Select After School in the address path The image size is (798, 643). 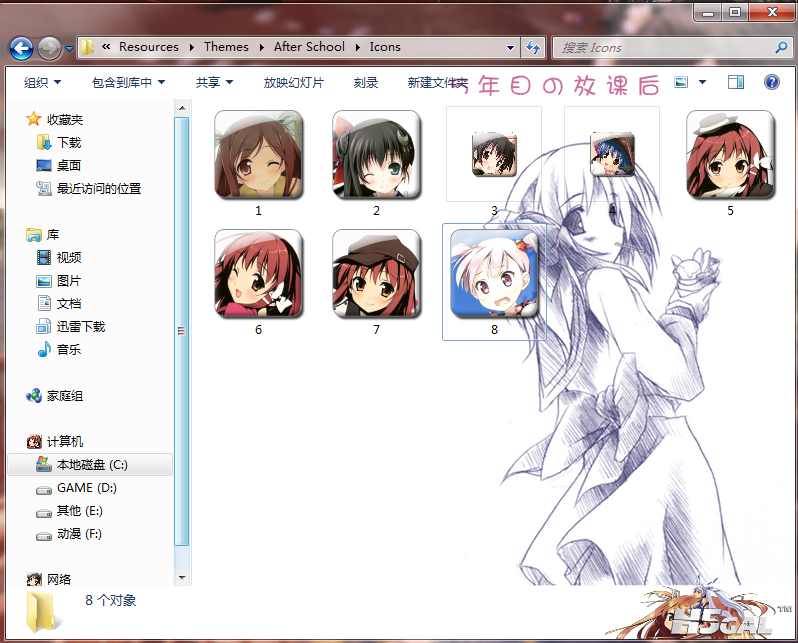tap(309, 47)
